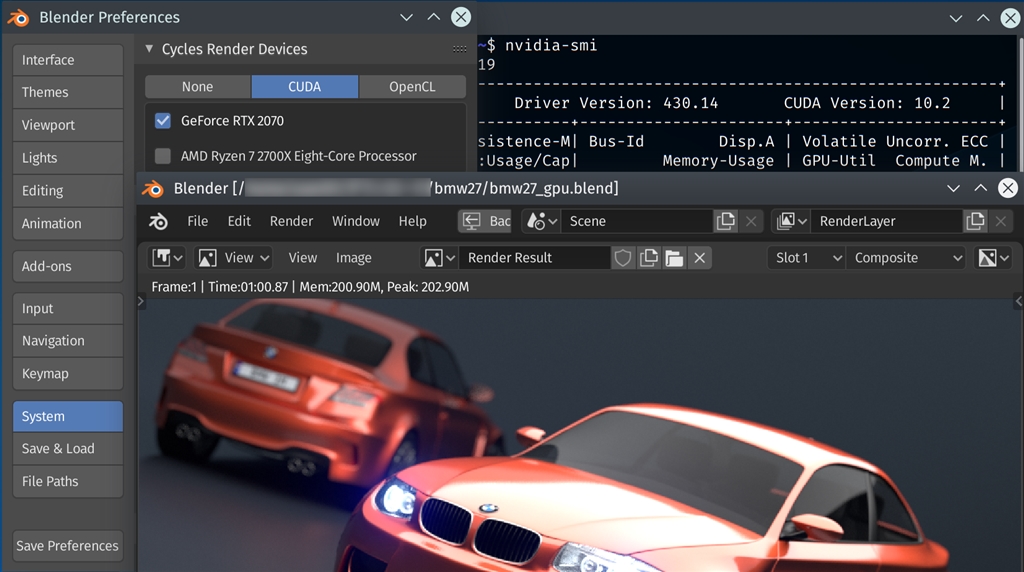The width and height of the screenshot is (1024, 572).
Task: Switch to Keymap preferences
Action: coord(68,373)
